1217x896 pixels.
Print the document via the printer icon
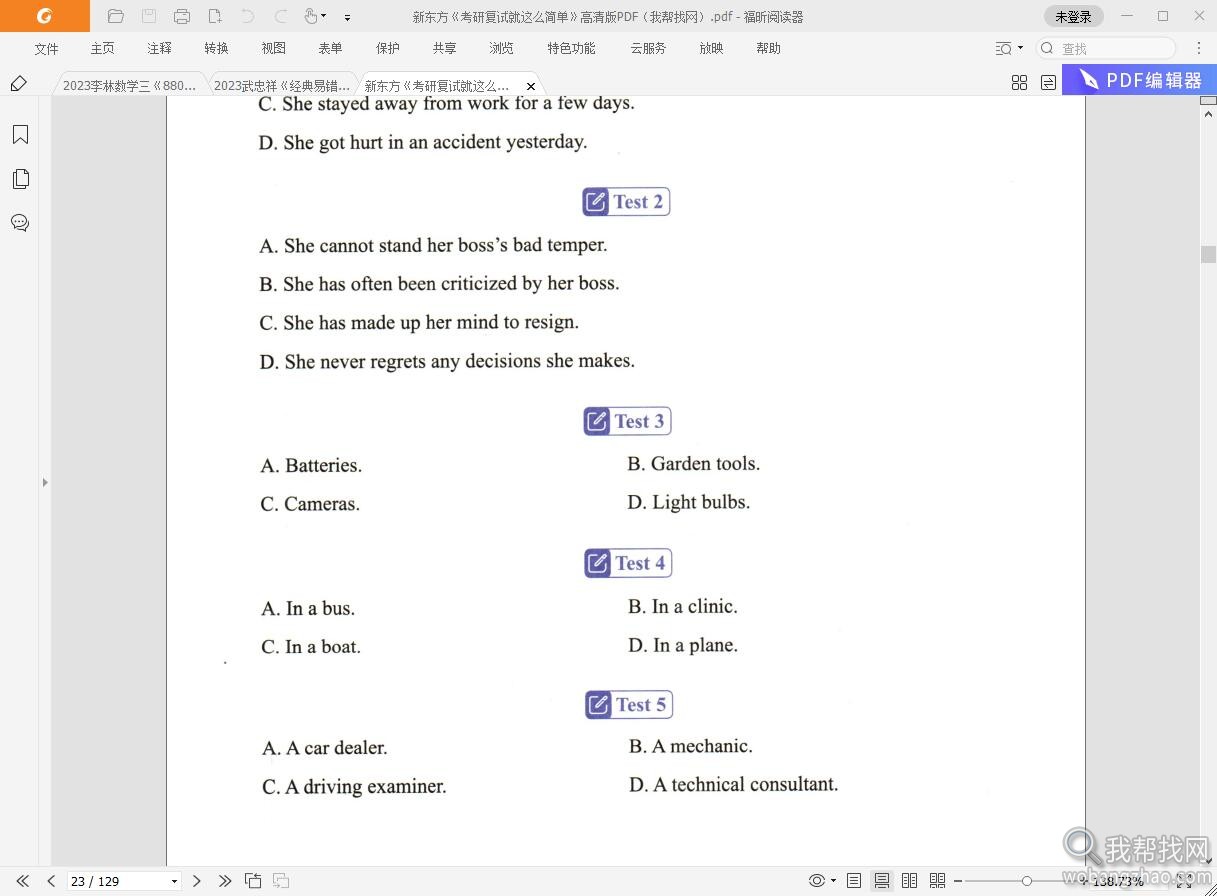pyautogui.click(x=182, y=16)
